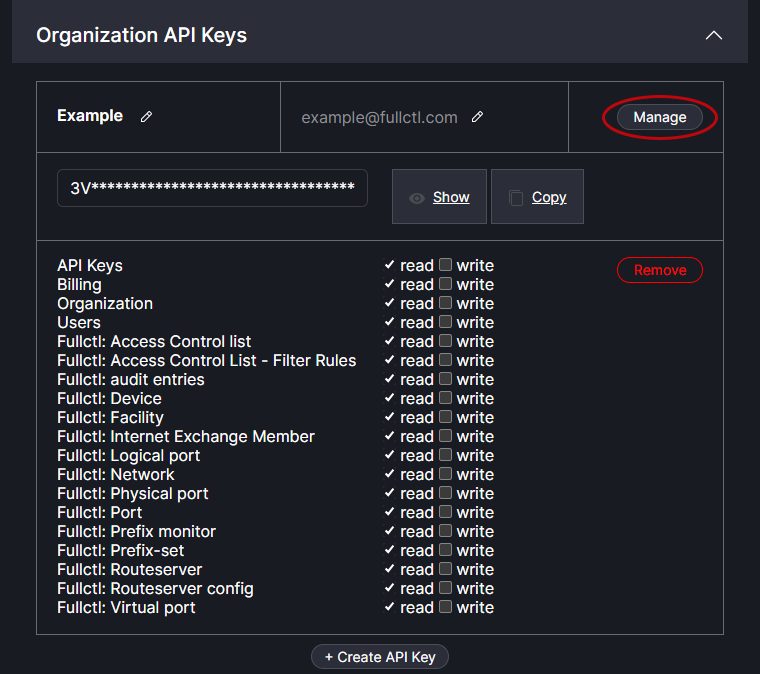This screenshot has height=674, width=760.
Task: Click the eye icon to show key
Action: click(x=417, y=198)
